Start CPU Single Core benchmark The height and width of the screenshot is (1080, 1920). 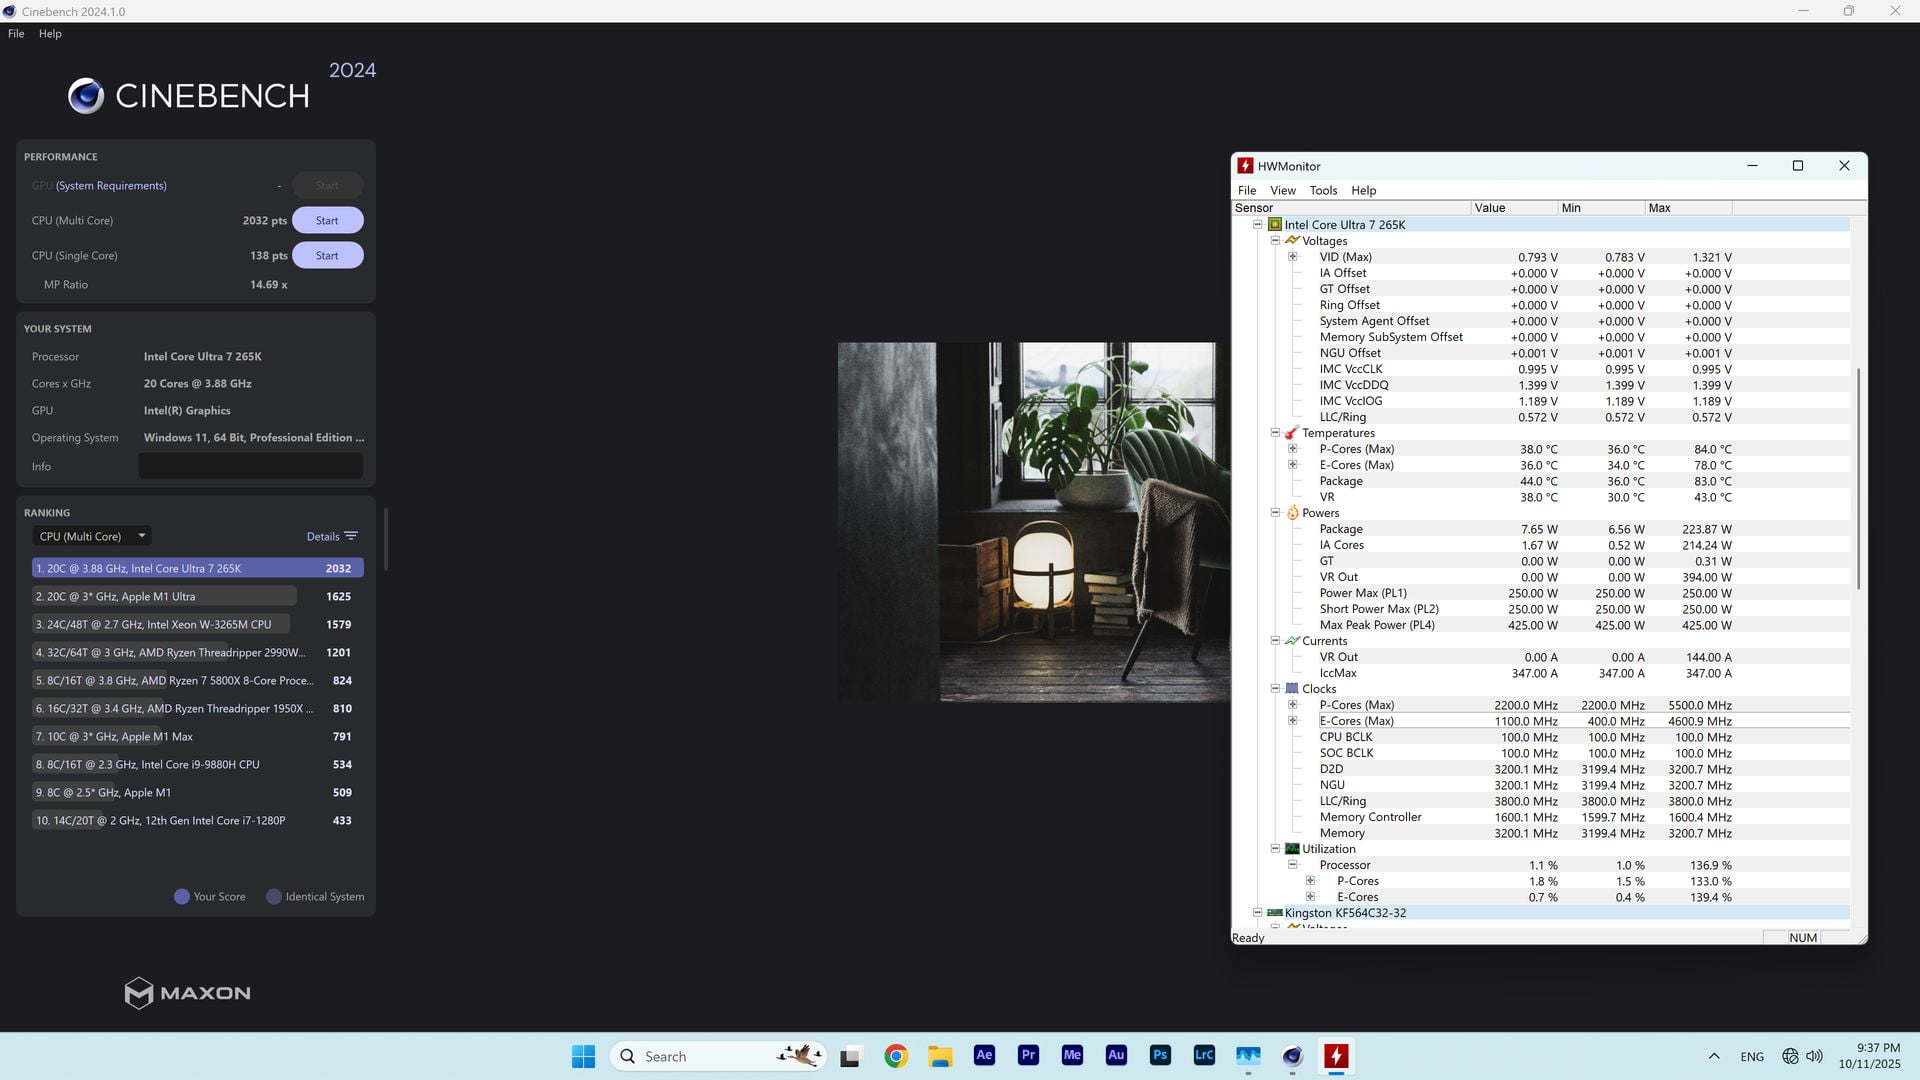(327, 255)
